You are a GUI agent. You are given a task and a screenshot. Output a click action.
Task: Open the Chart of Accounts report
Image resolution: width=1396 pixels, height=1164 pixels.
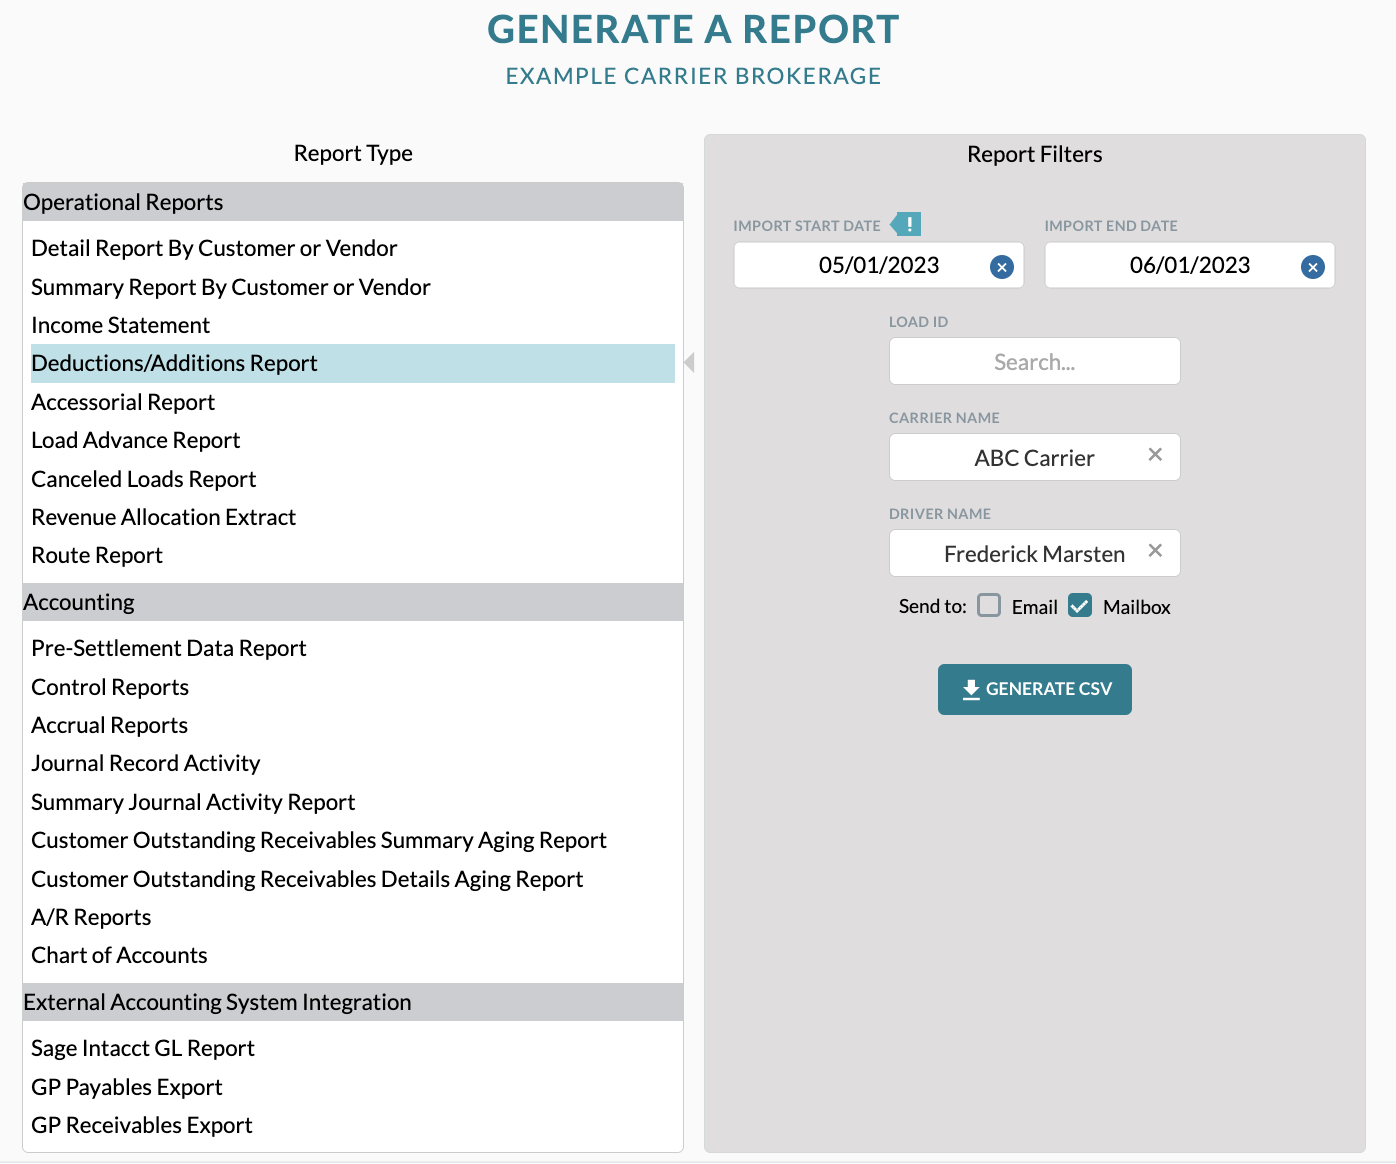point(119,955)
